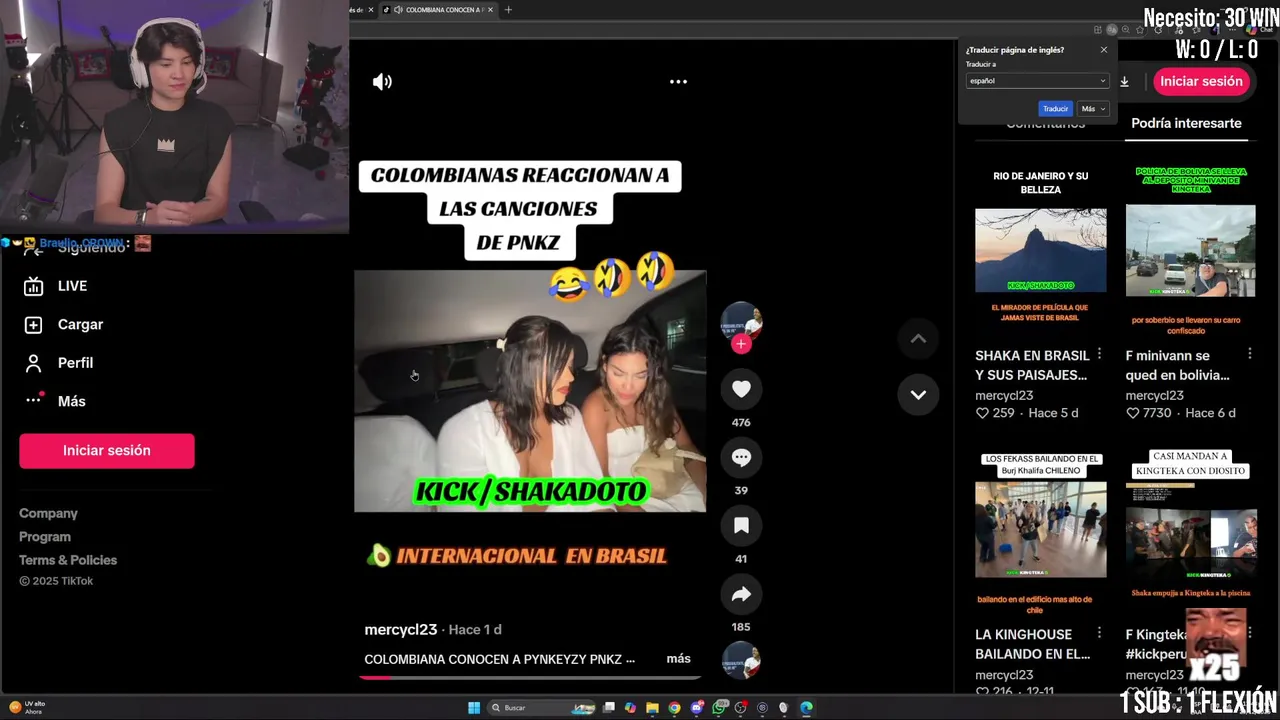
Task: Click Iniciar sesión in the sidebar
Action: point(107,451)
